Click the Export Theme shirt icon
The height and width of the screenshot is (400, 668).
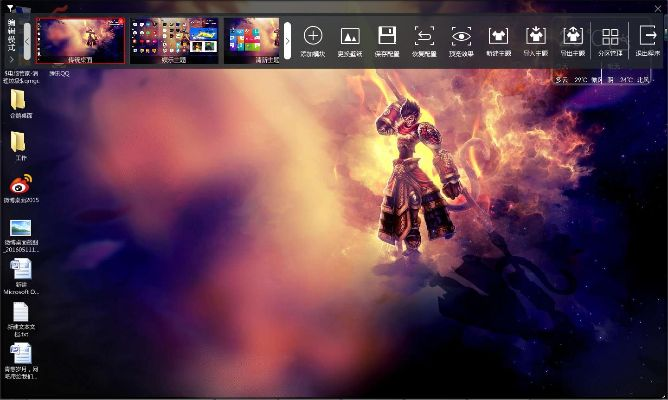pos(573,36)
